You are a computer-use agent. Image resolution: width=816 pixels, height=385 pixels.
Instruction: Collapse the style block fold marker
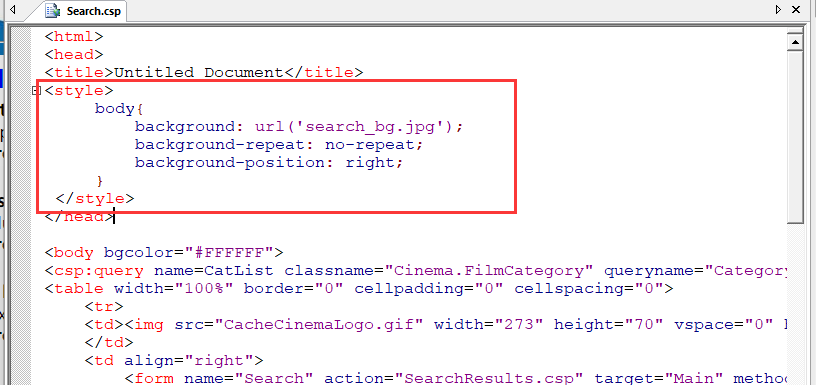(36, 91)
